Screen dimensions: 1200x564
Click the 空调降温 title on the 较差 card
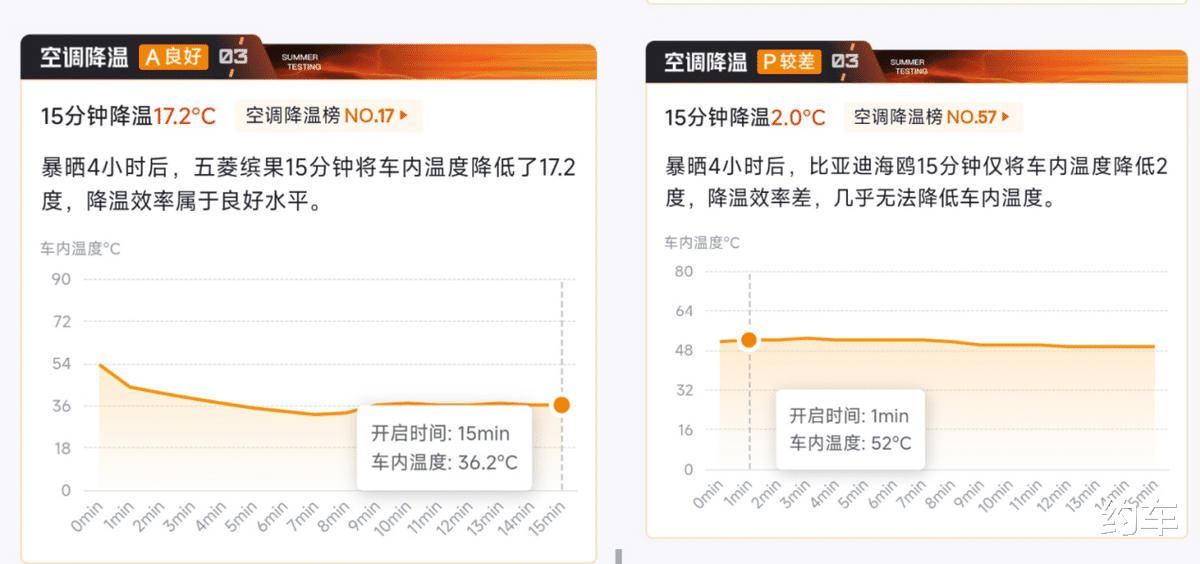(x=706, y=62)
